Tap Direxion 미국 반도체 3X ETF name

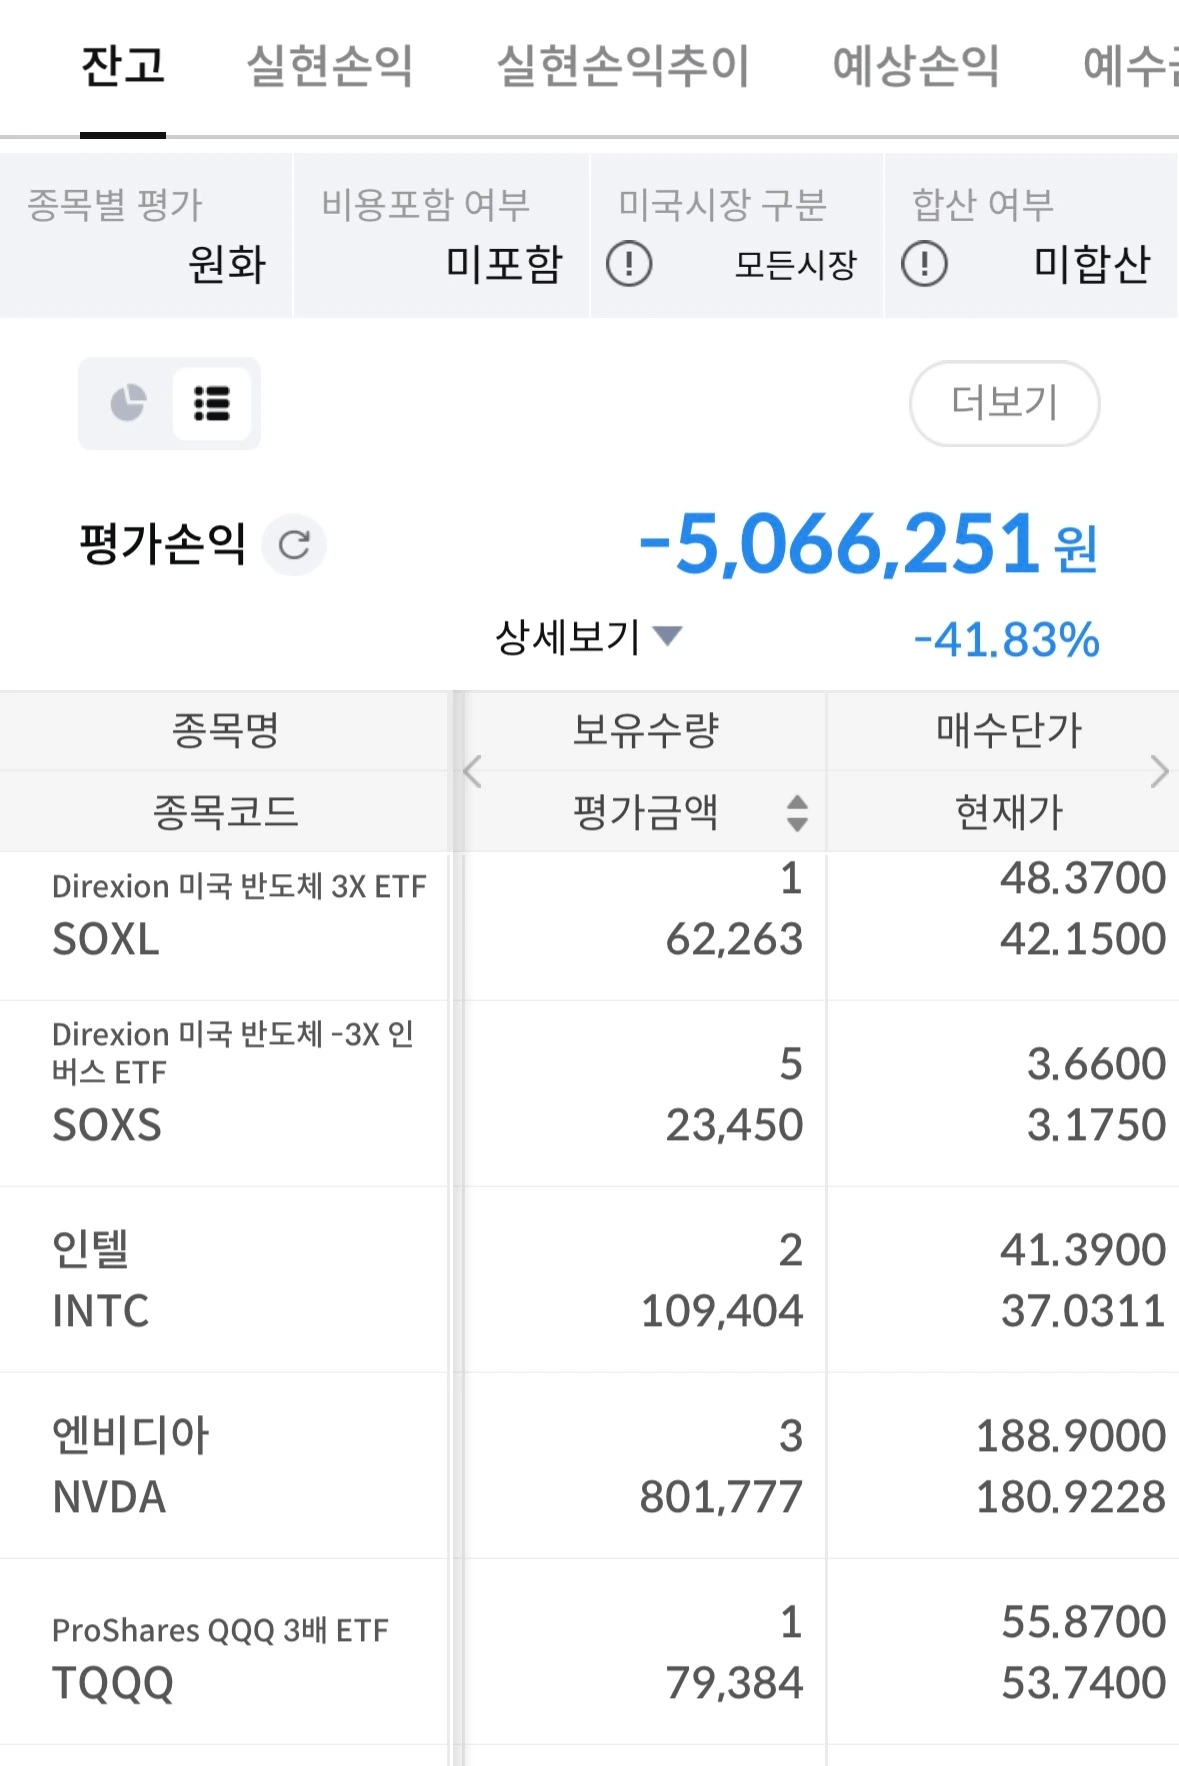239,886
